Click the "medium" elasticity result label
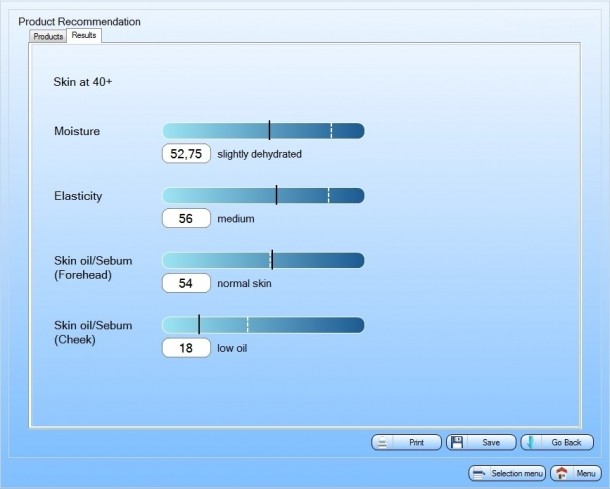 [x=236, y=219]
